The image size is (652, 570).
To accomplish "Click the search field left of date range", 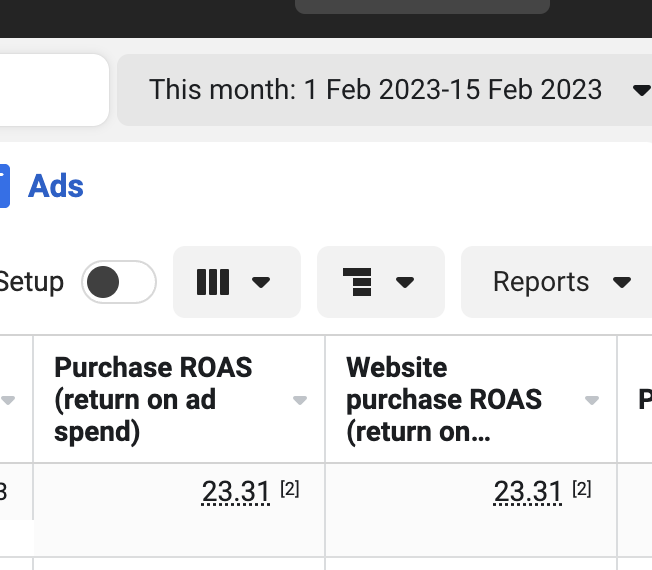I will (x=54, y=90).
